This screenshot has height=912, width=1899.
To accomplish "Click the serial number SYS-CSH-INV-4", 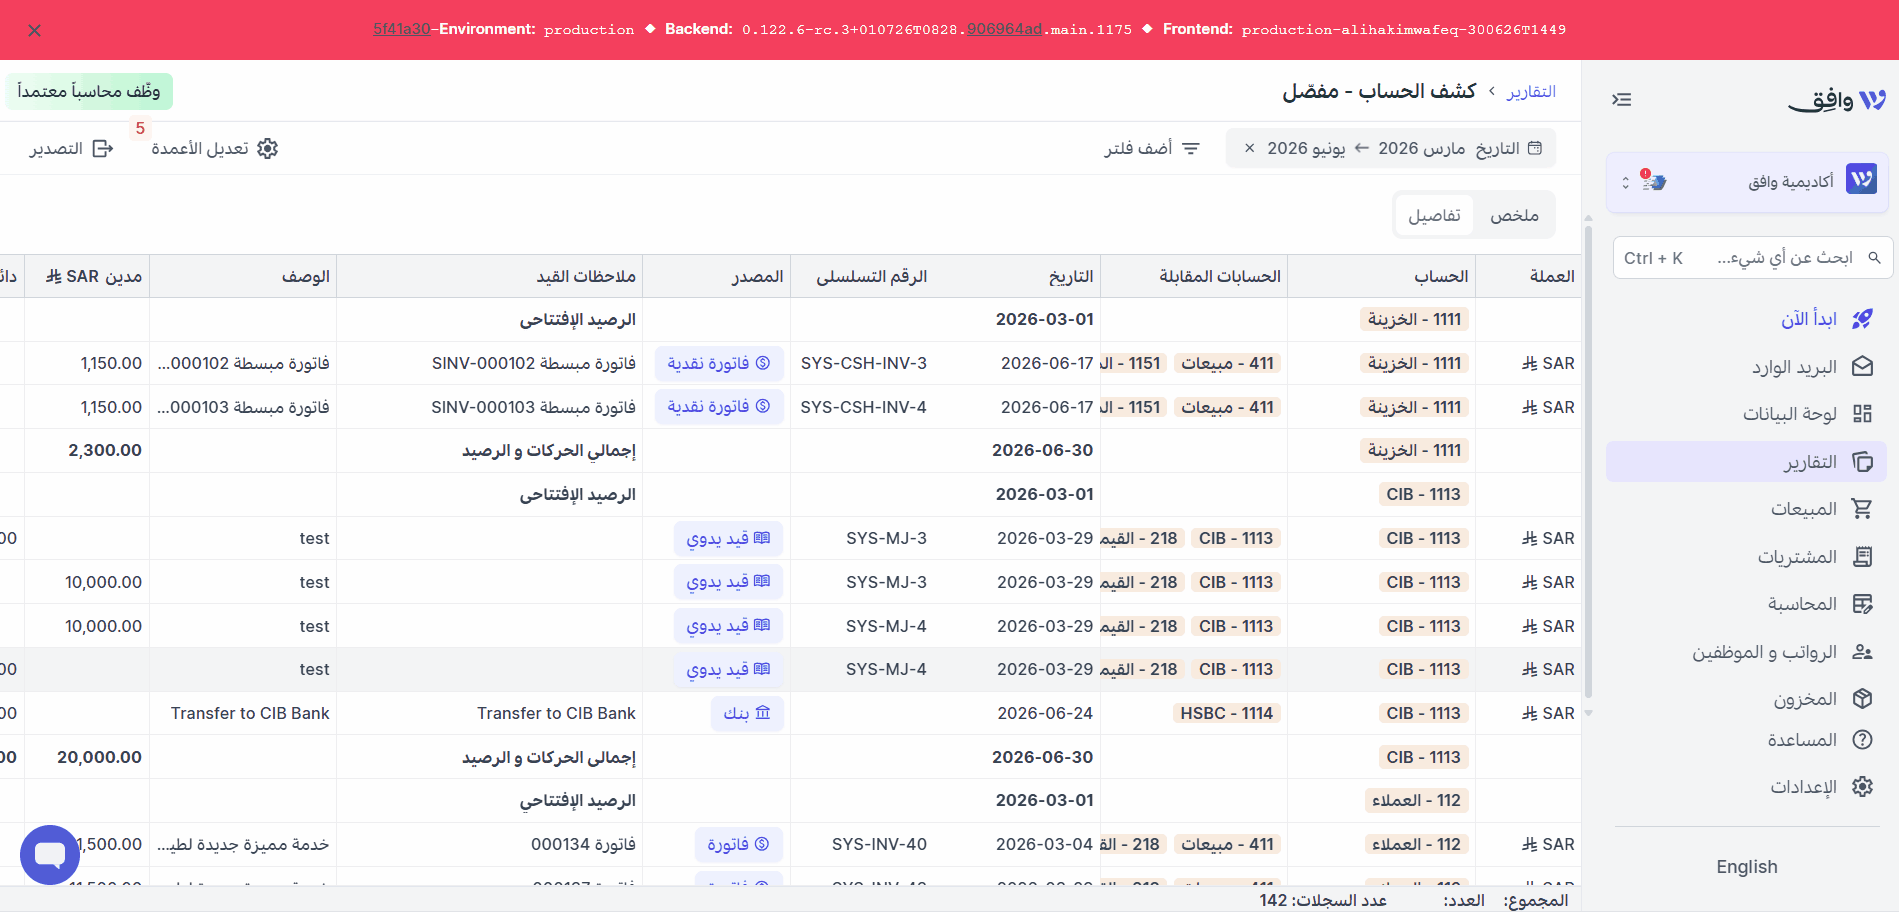I will [864, 407].
